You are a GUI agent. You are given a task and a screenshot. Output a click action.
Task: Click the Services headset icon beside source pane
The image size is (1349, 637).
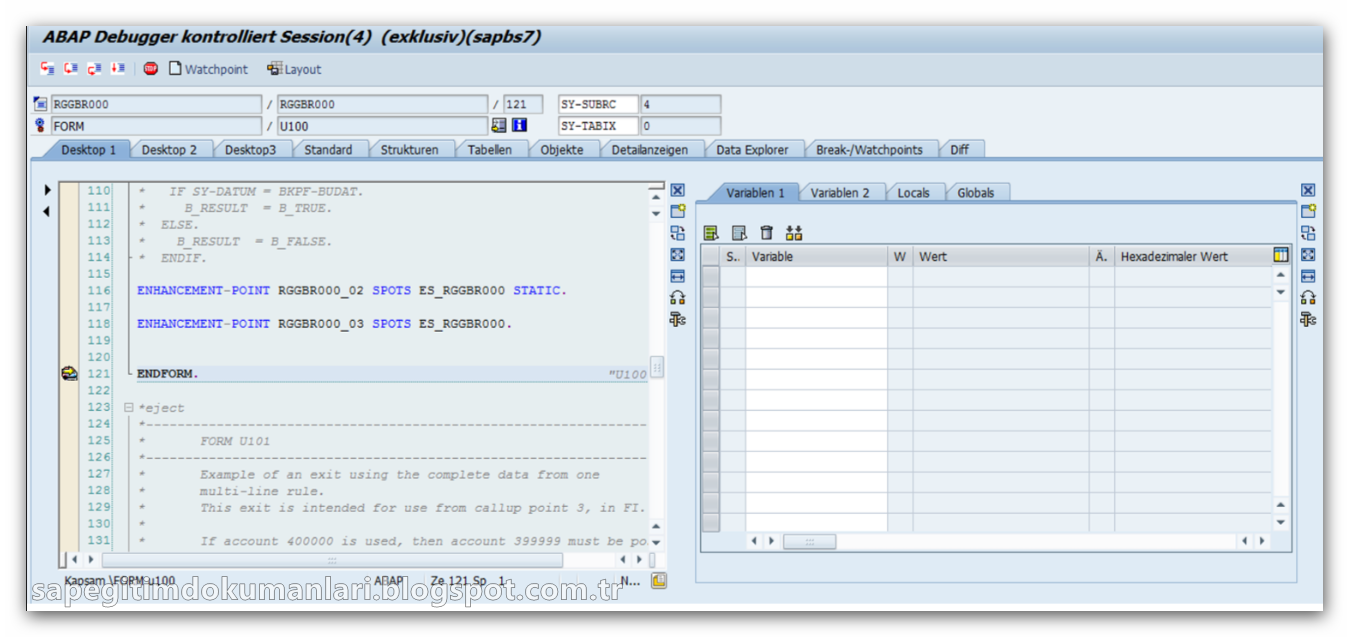click(x=677, y=297)
